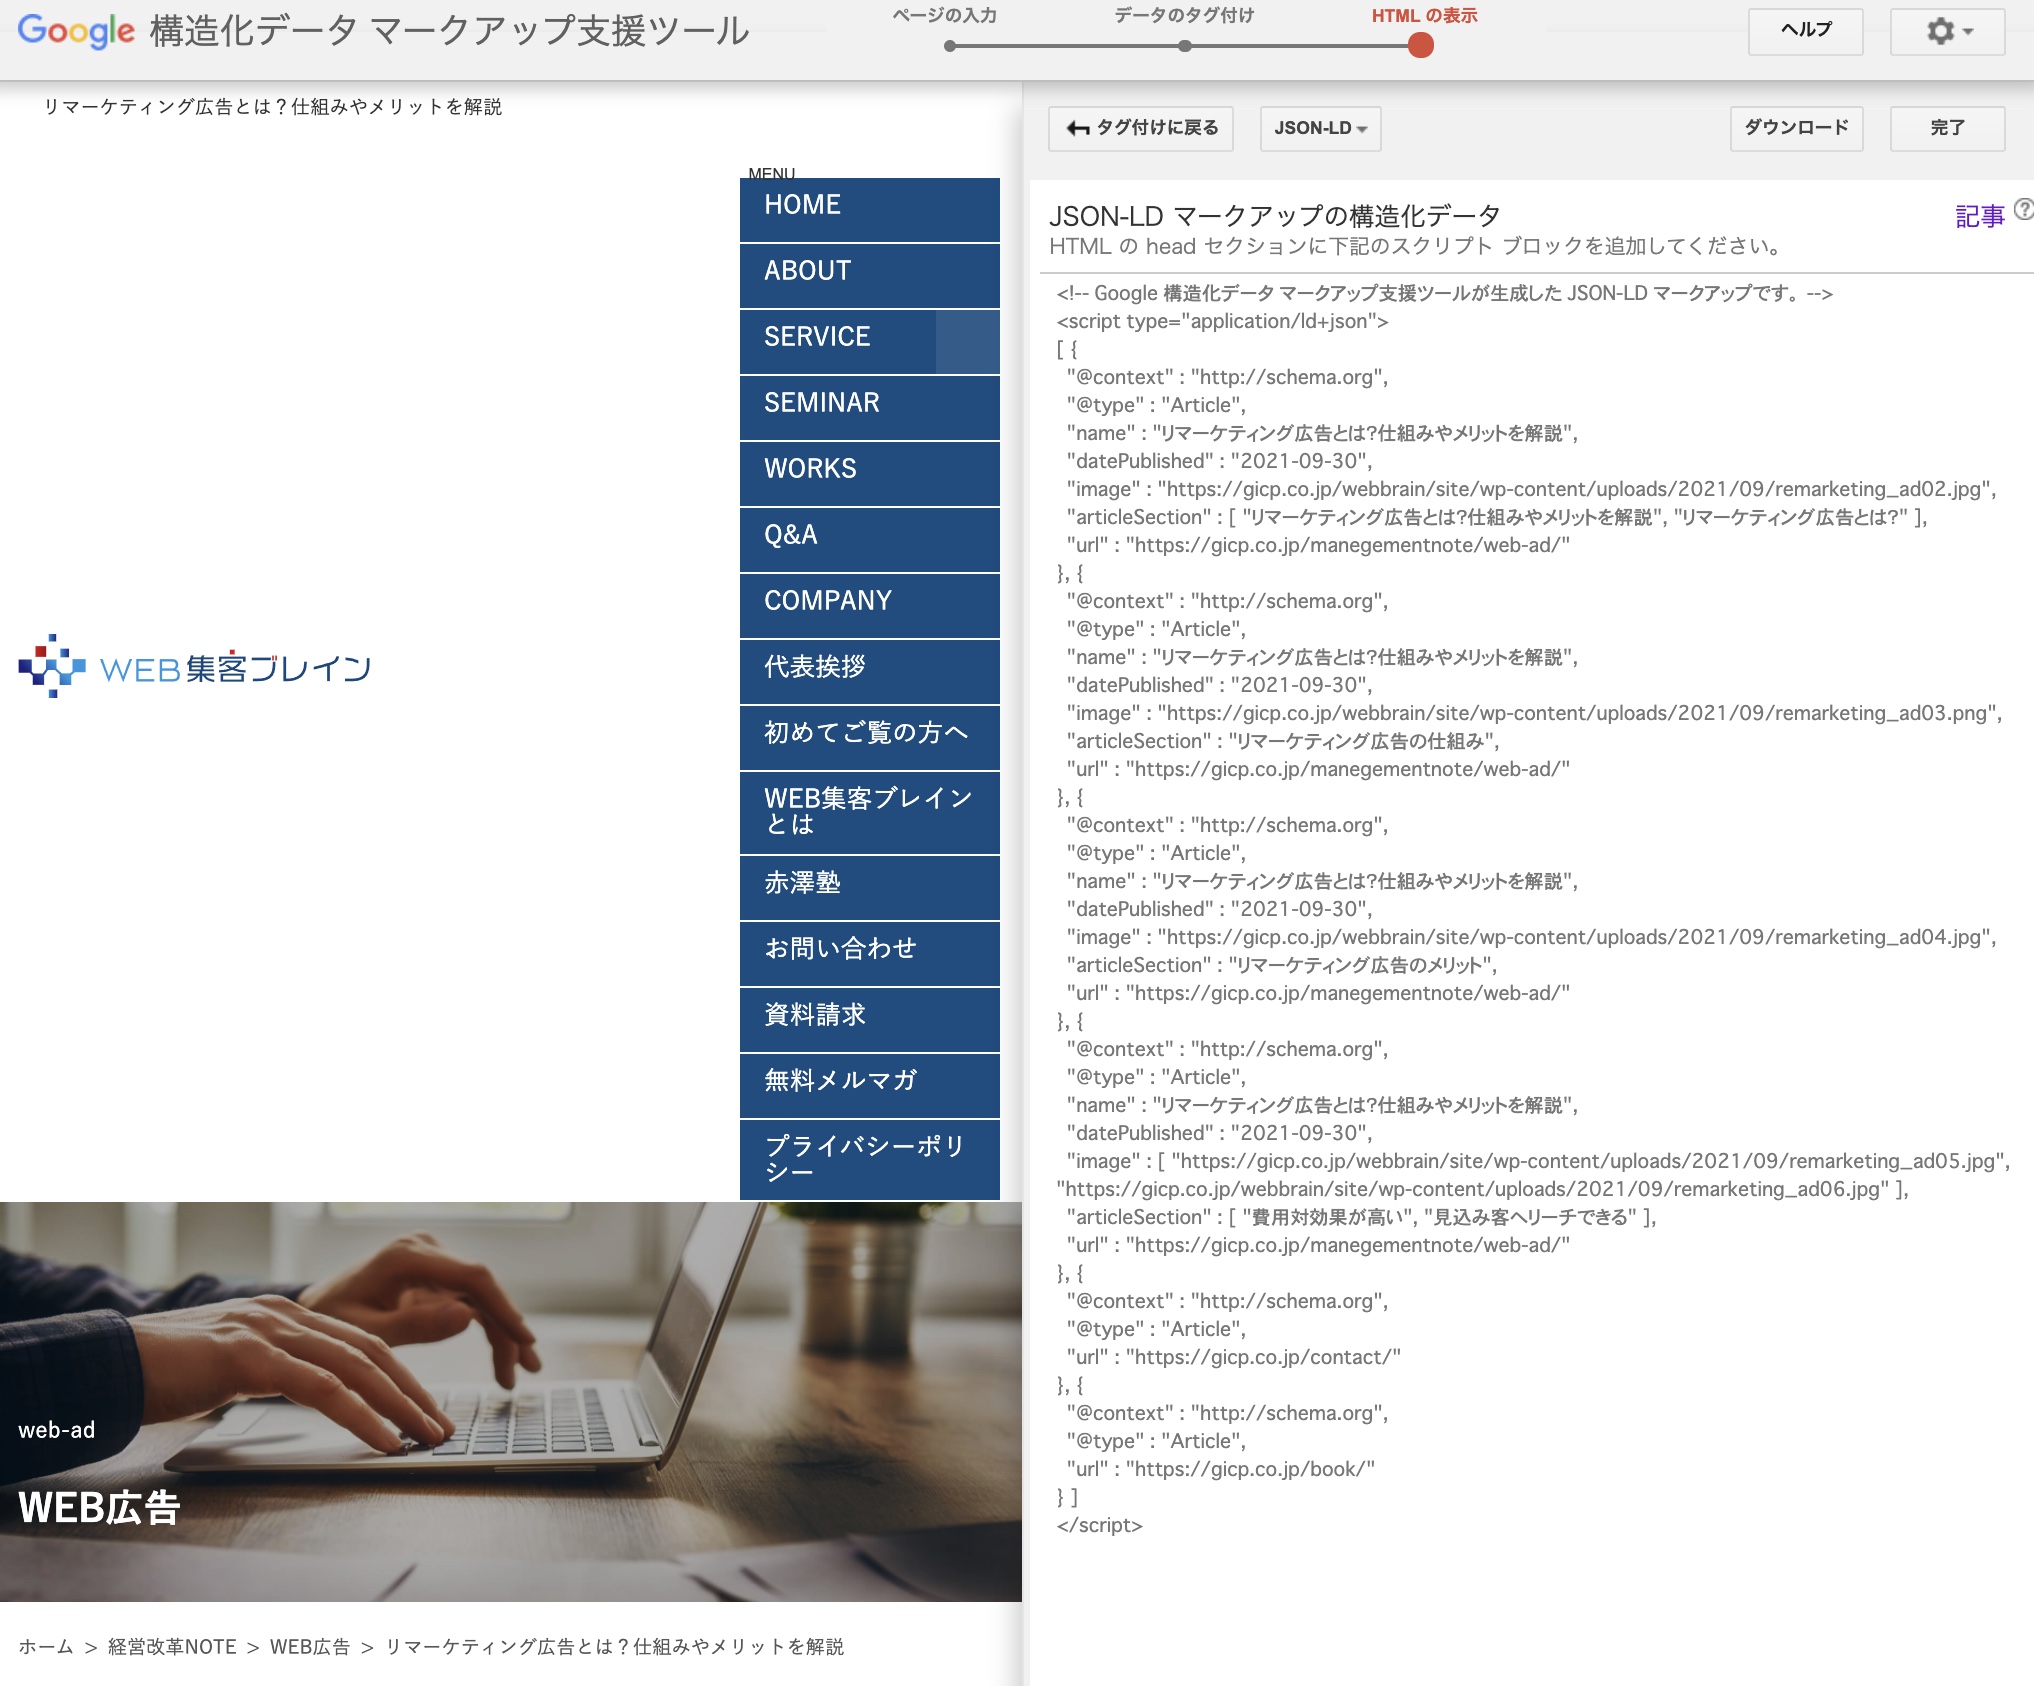2034x1686 pixels.
Task: Click the WEB広告 hero title
Action: tap(99, 1508)
